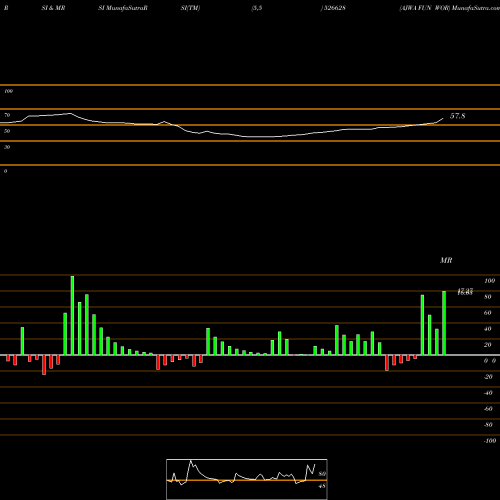Click the 30 level label on RSI axis
Image resolution: width=500 pixels, height=500 pixels.
click(x=7, y=147)
